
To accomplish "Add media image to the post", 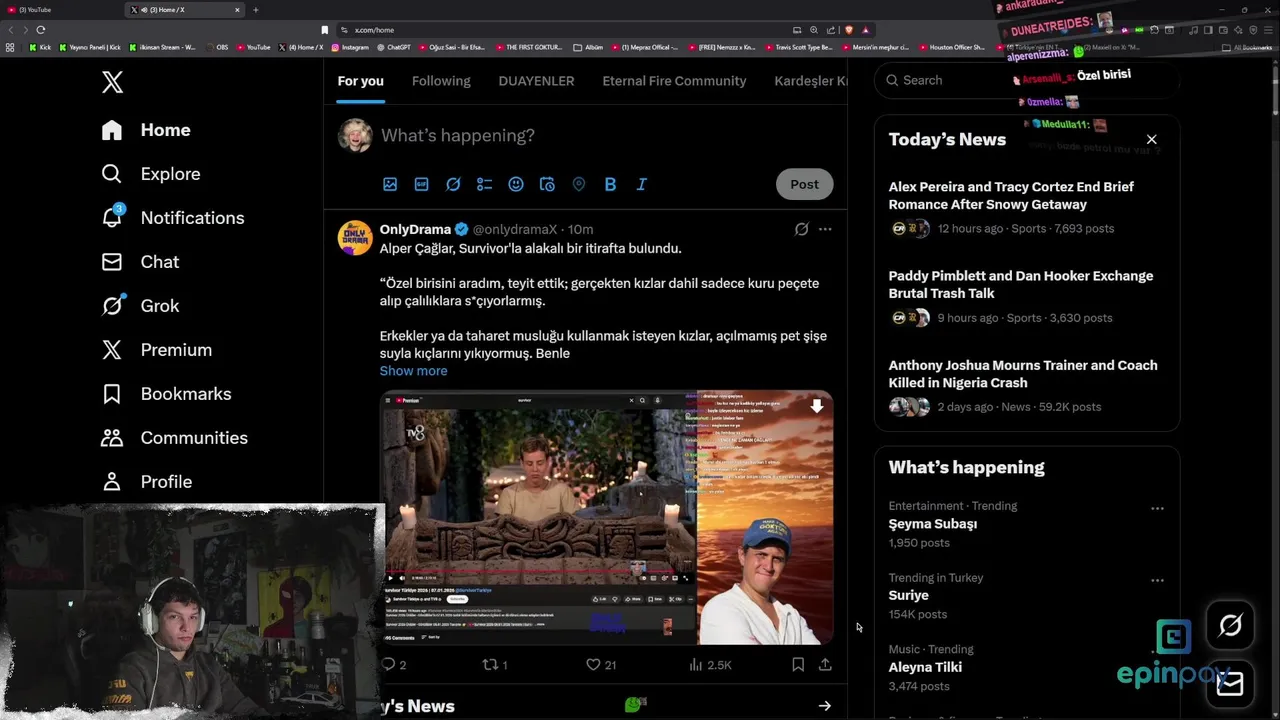I will (x=390, y=184).
